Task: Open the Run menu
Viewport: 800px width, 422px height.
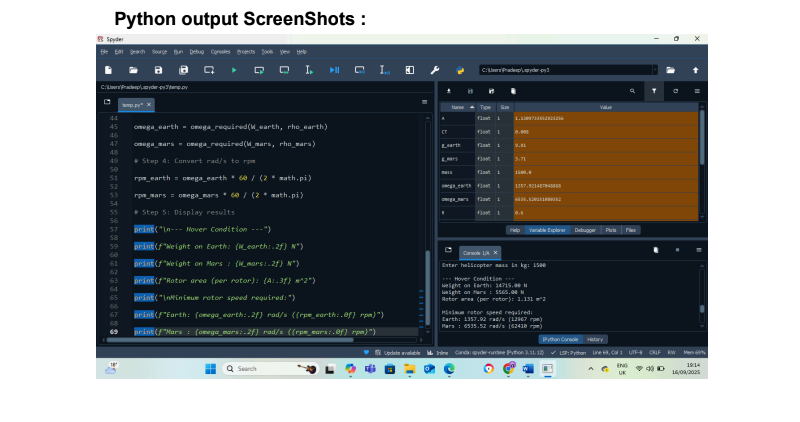Action: [x=178, y=52]
